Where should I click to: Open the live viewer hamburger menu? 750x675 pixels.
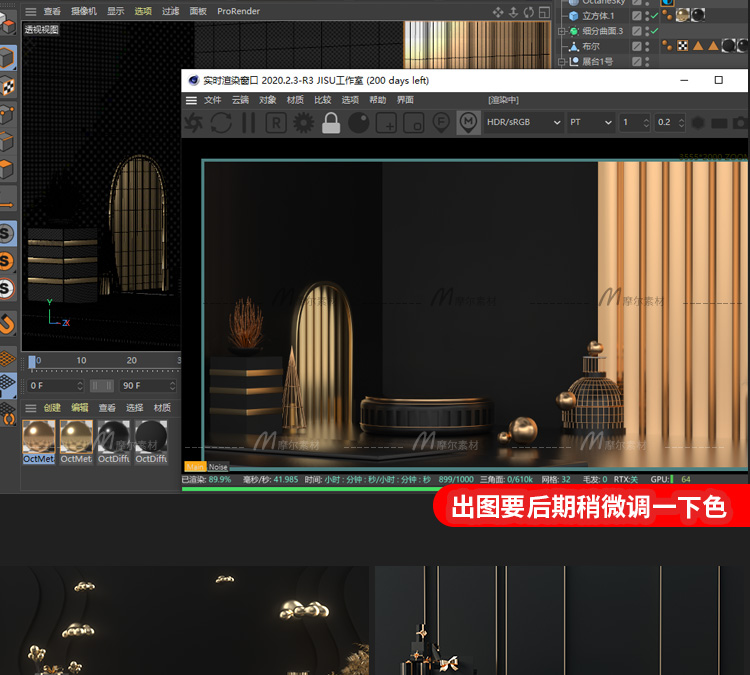191,100
